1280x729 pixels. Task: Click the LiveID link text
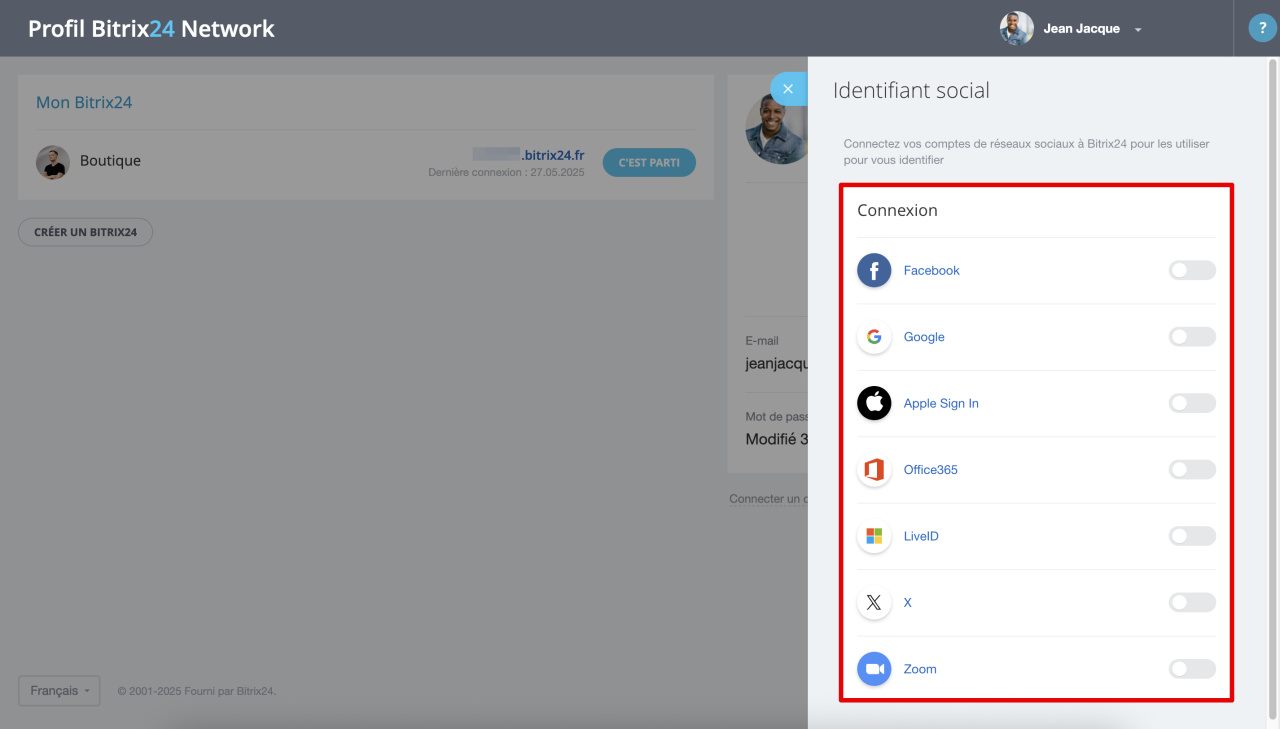pos(921,536)
